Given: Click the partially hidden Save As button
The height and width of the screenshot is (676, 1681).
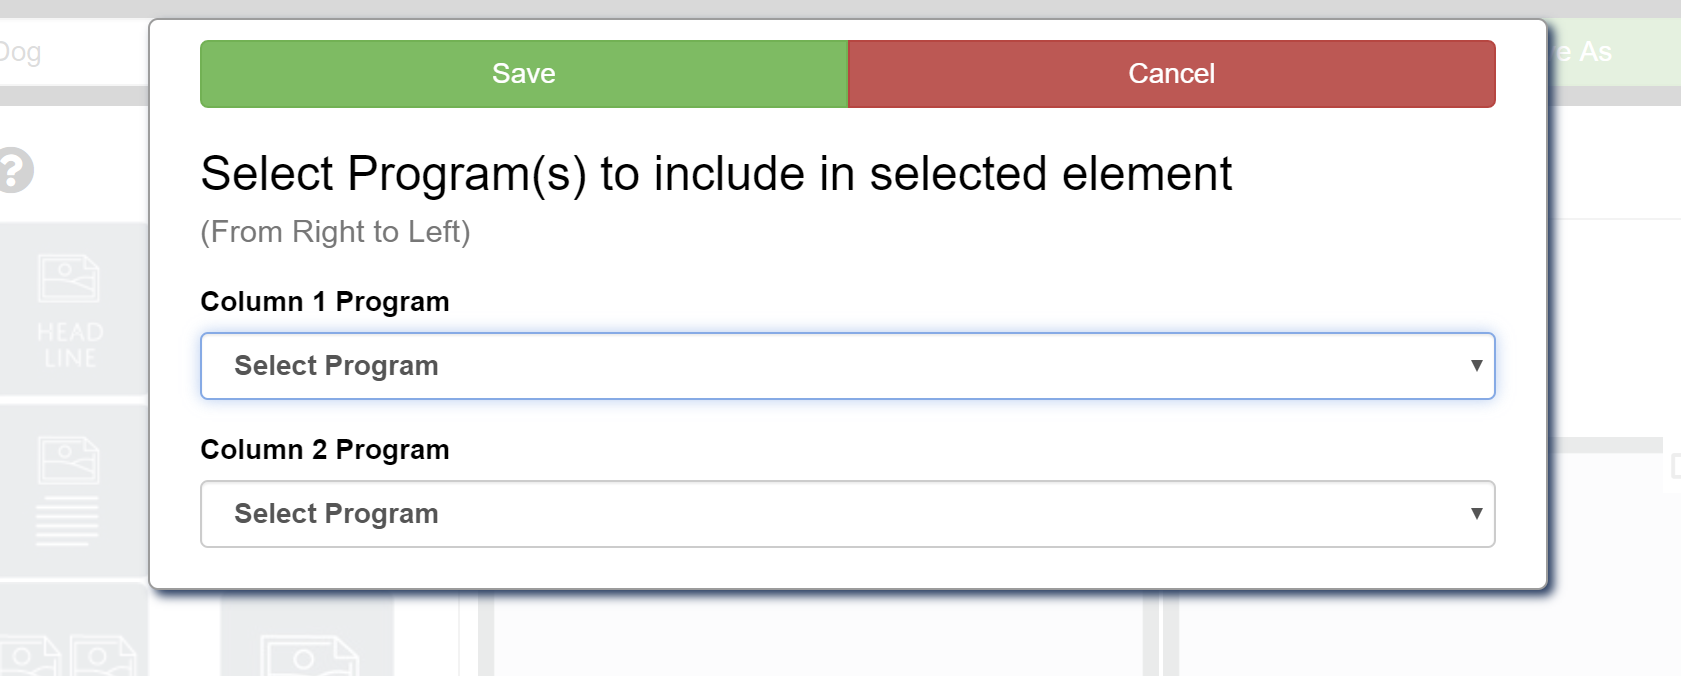Looking at the screenshot, I should coord(1615,52).
